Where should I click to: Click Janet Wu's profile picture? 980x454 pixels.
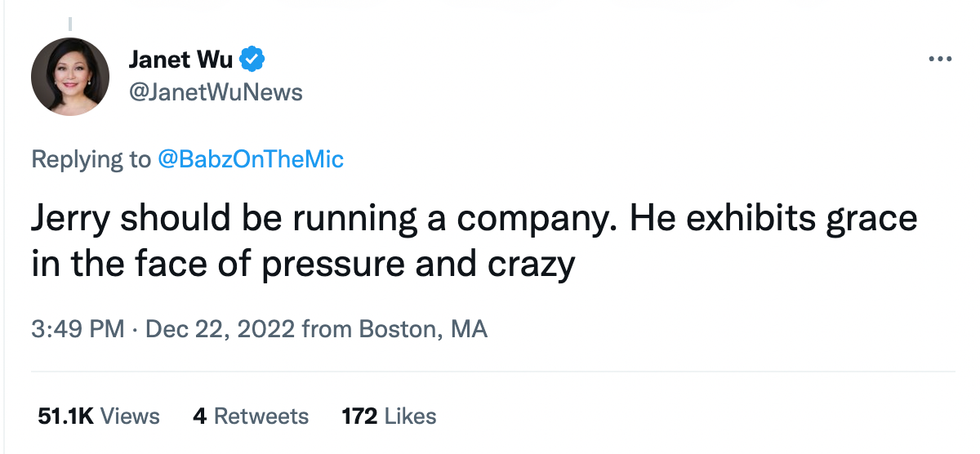(x=70, y=76)
